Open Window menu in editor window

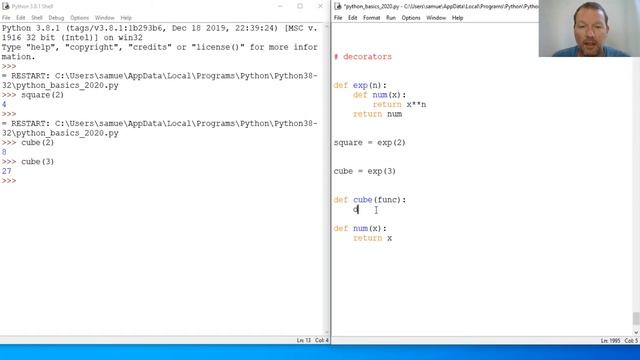pos(436,18)
